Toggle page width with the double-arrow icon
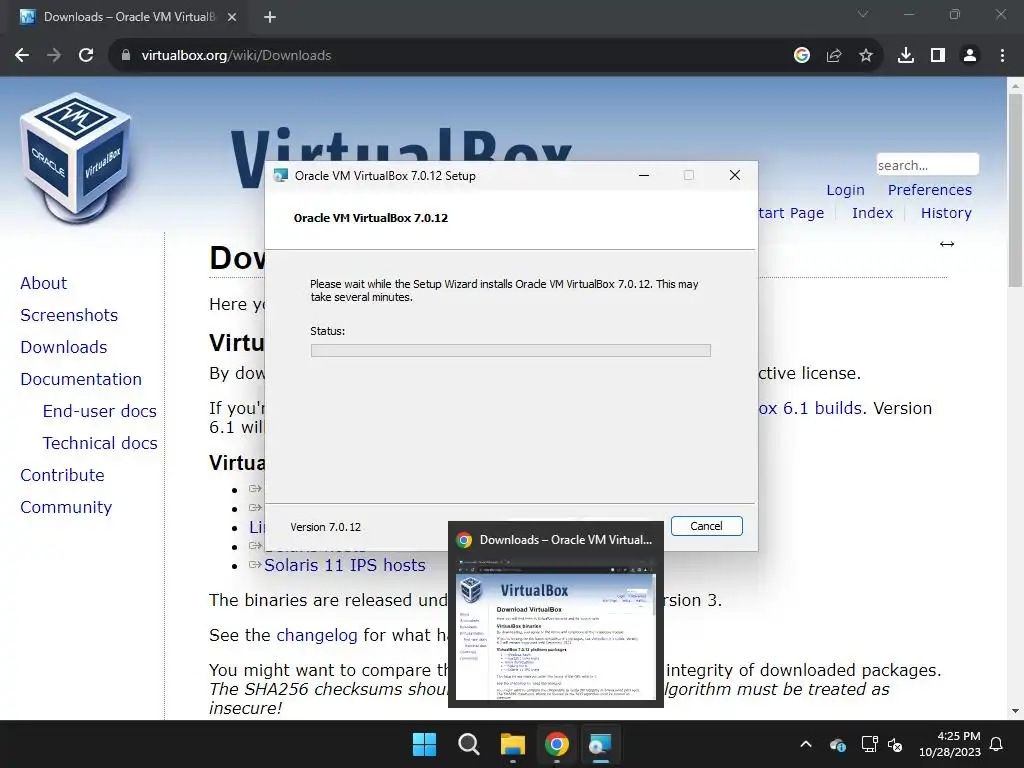Screen dimensions: 1024x768 (x=947, y=244)
